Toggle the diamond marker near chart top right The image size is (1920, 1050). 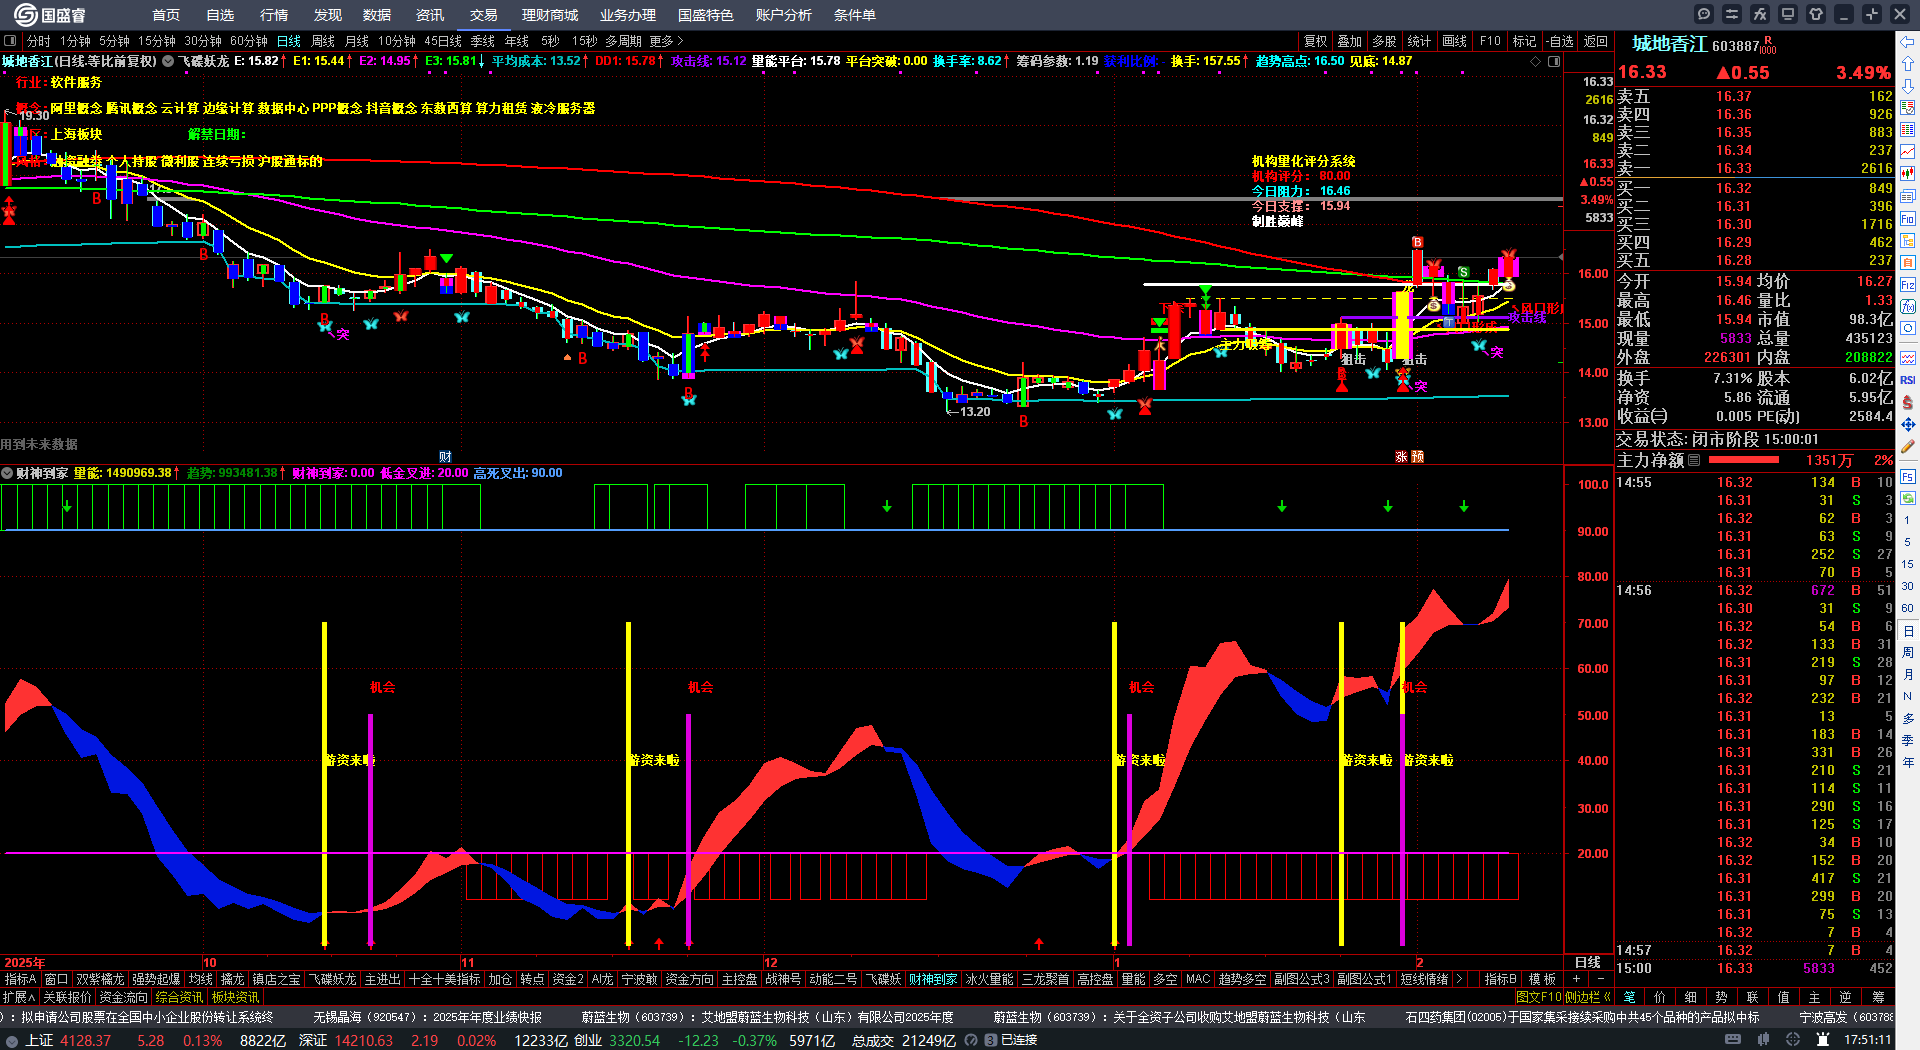coord(1536,61)
